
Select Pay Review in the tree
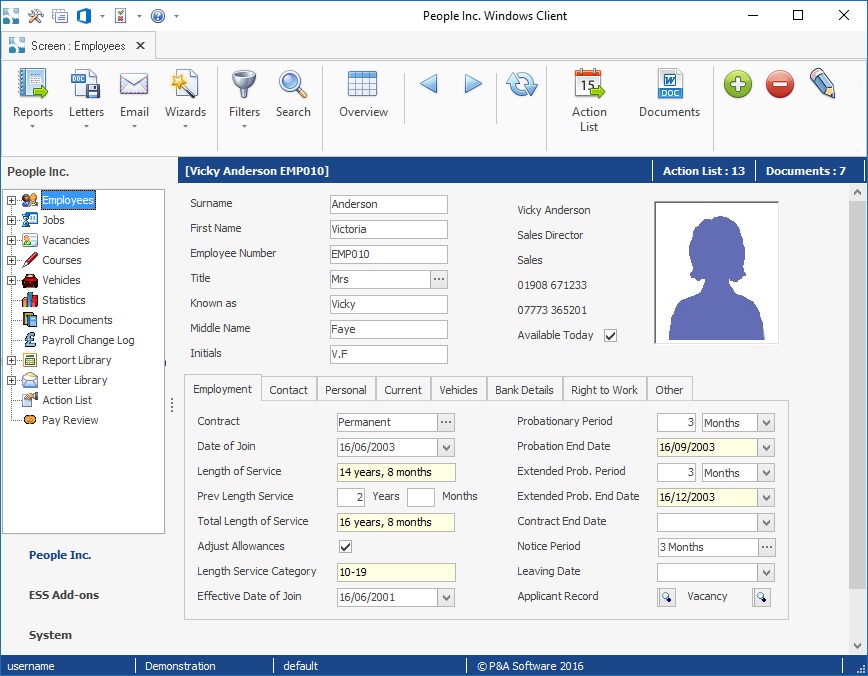coord(70,420)
